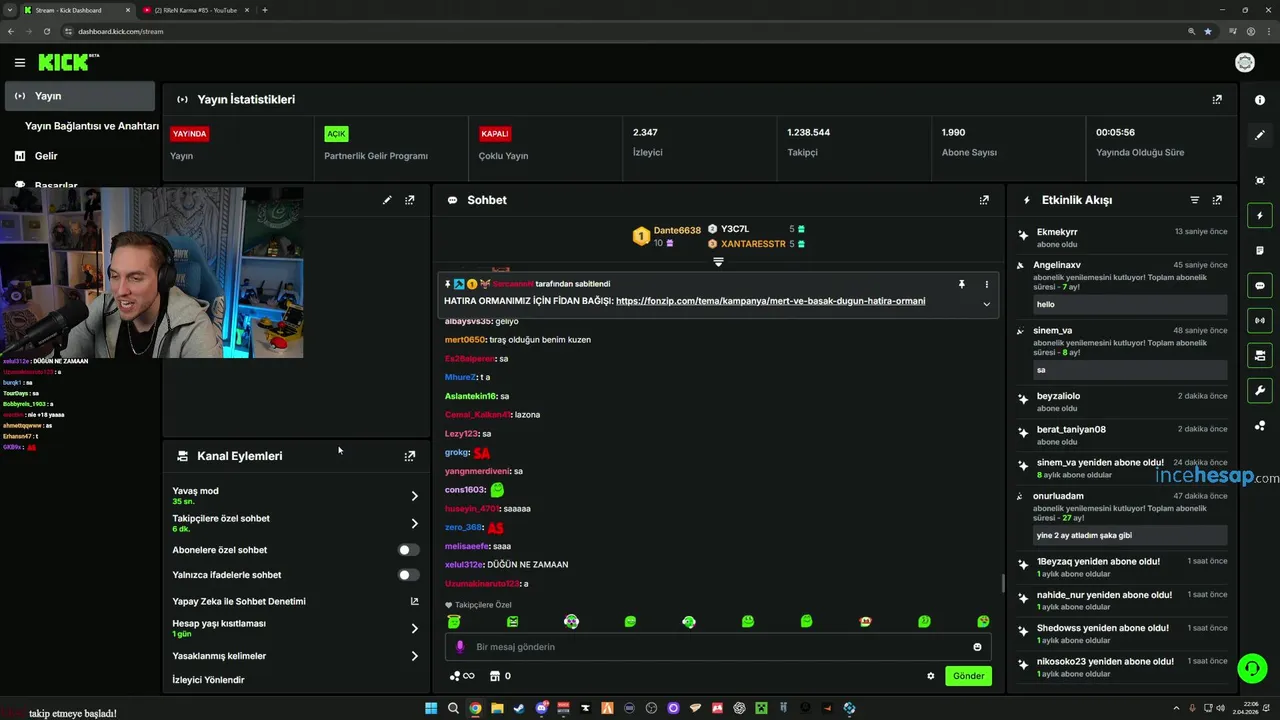Toggle the wrench icon in right toolbar
The image size is (1280, 720).
click(1260, 390)
